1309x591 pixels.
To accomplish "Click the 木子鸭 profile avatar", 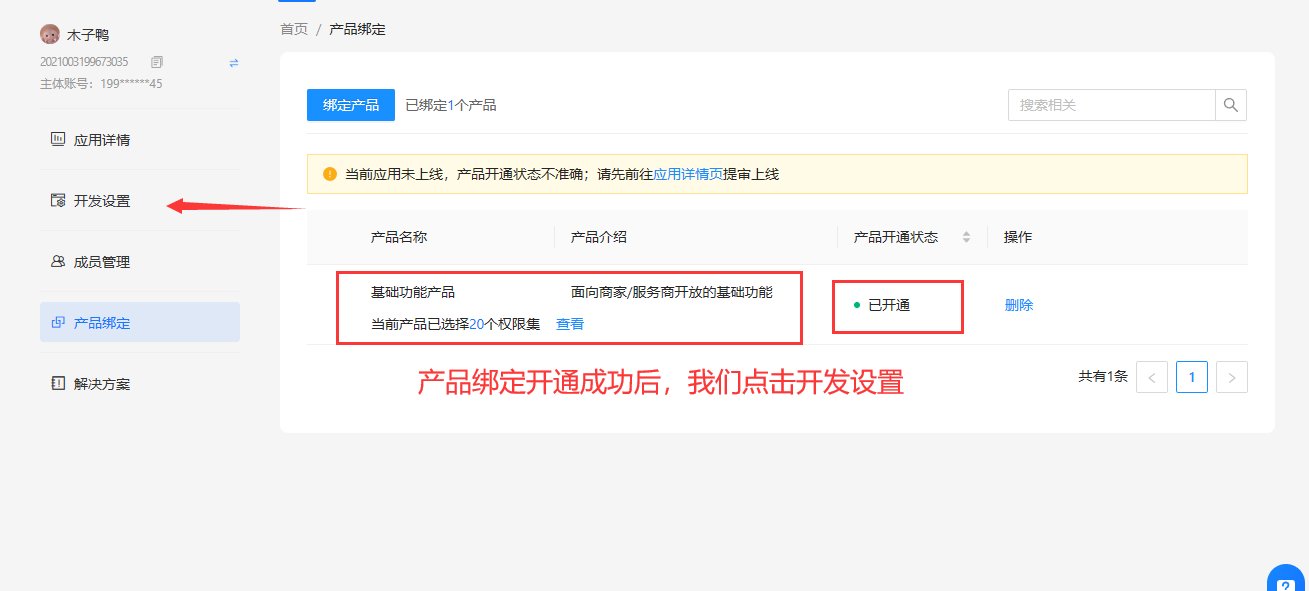I will 50,33.
